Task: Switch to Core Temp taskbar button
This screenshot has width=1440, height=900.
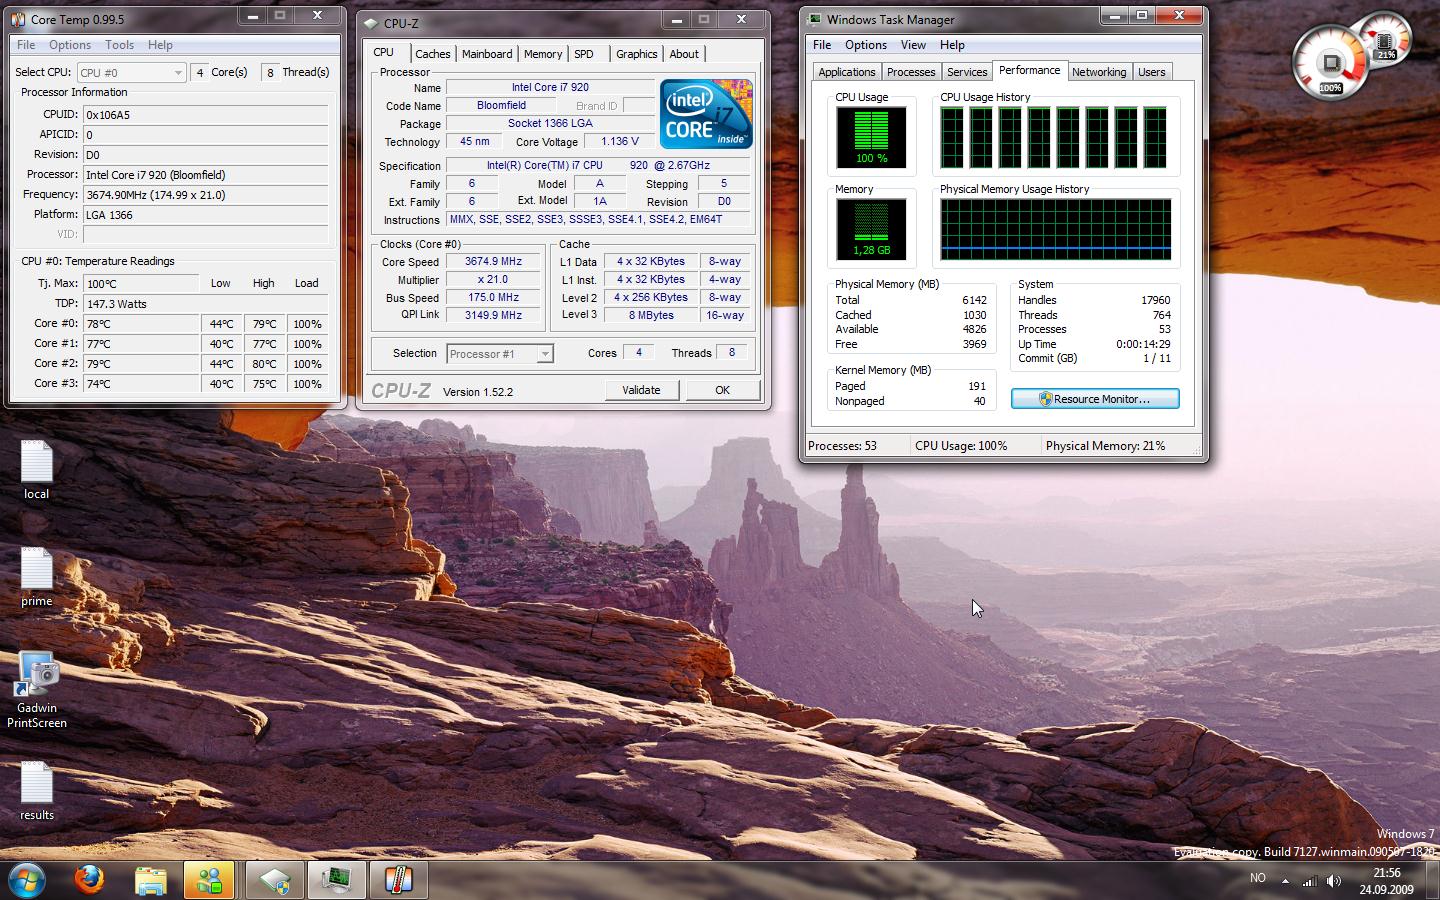Action: coord(399,880)
